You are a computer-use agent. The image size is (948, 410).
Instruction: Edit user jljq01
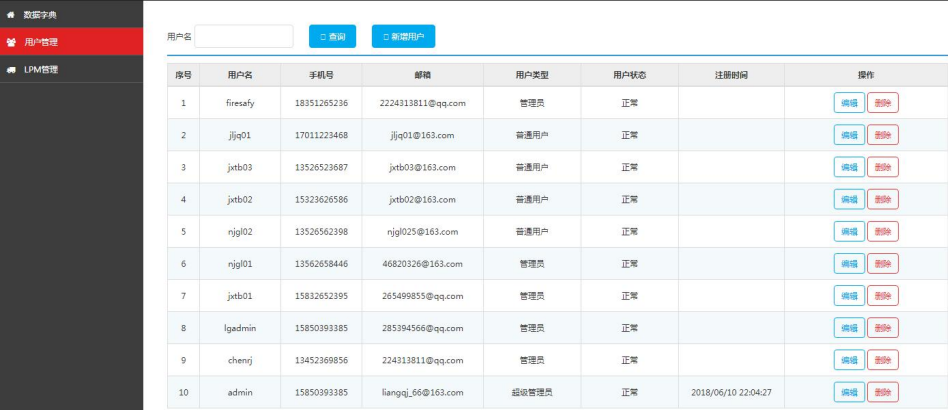pos(849,135)
